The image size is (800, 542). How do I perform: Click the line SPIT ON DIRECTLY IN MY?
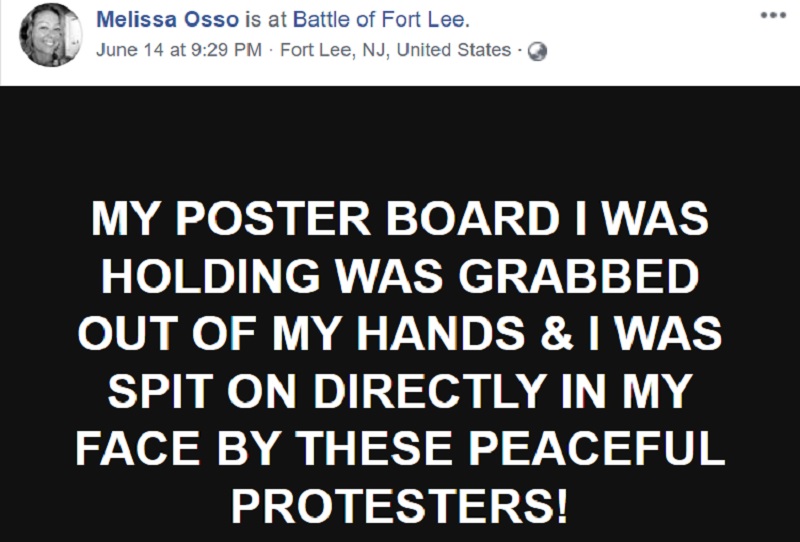[x=400, y=391]
